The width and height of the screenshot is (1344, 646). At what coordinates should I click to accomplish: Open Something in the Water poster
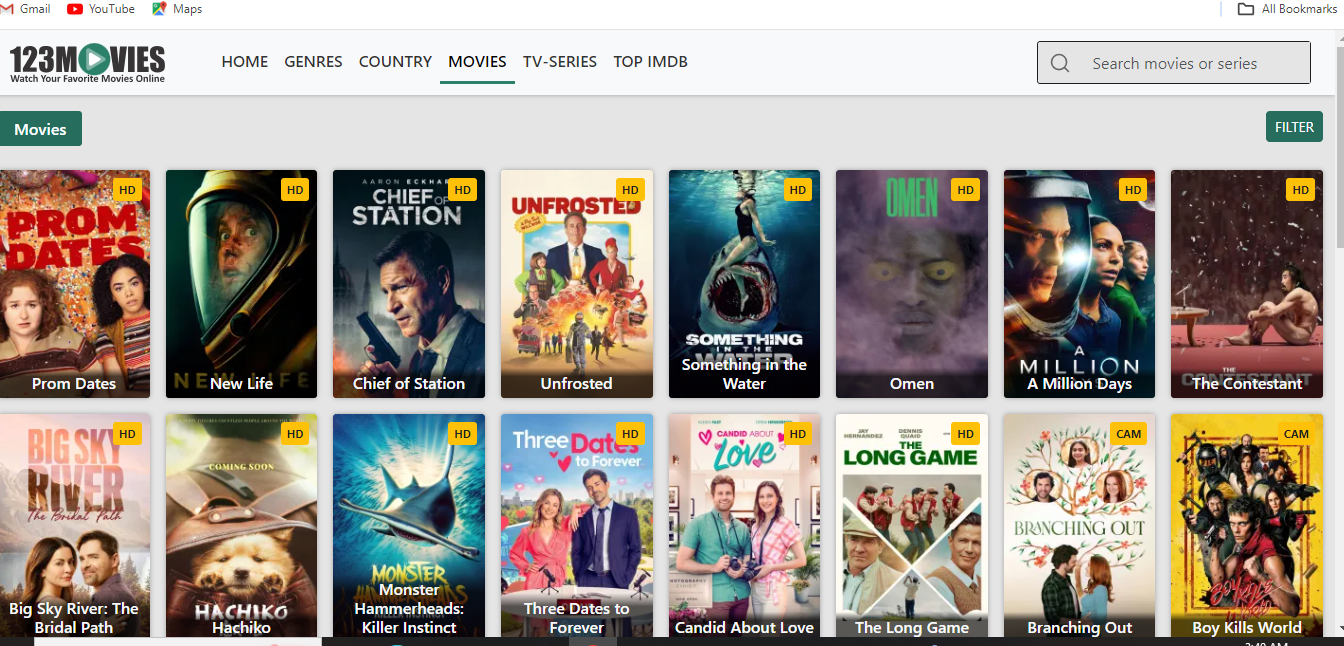(x=744, y=284)
